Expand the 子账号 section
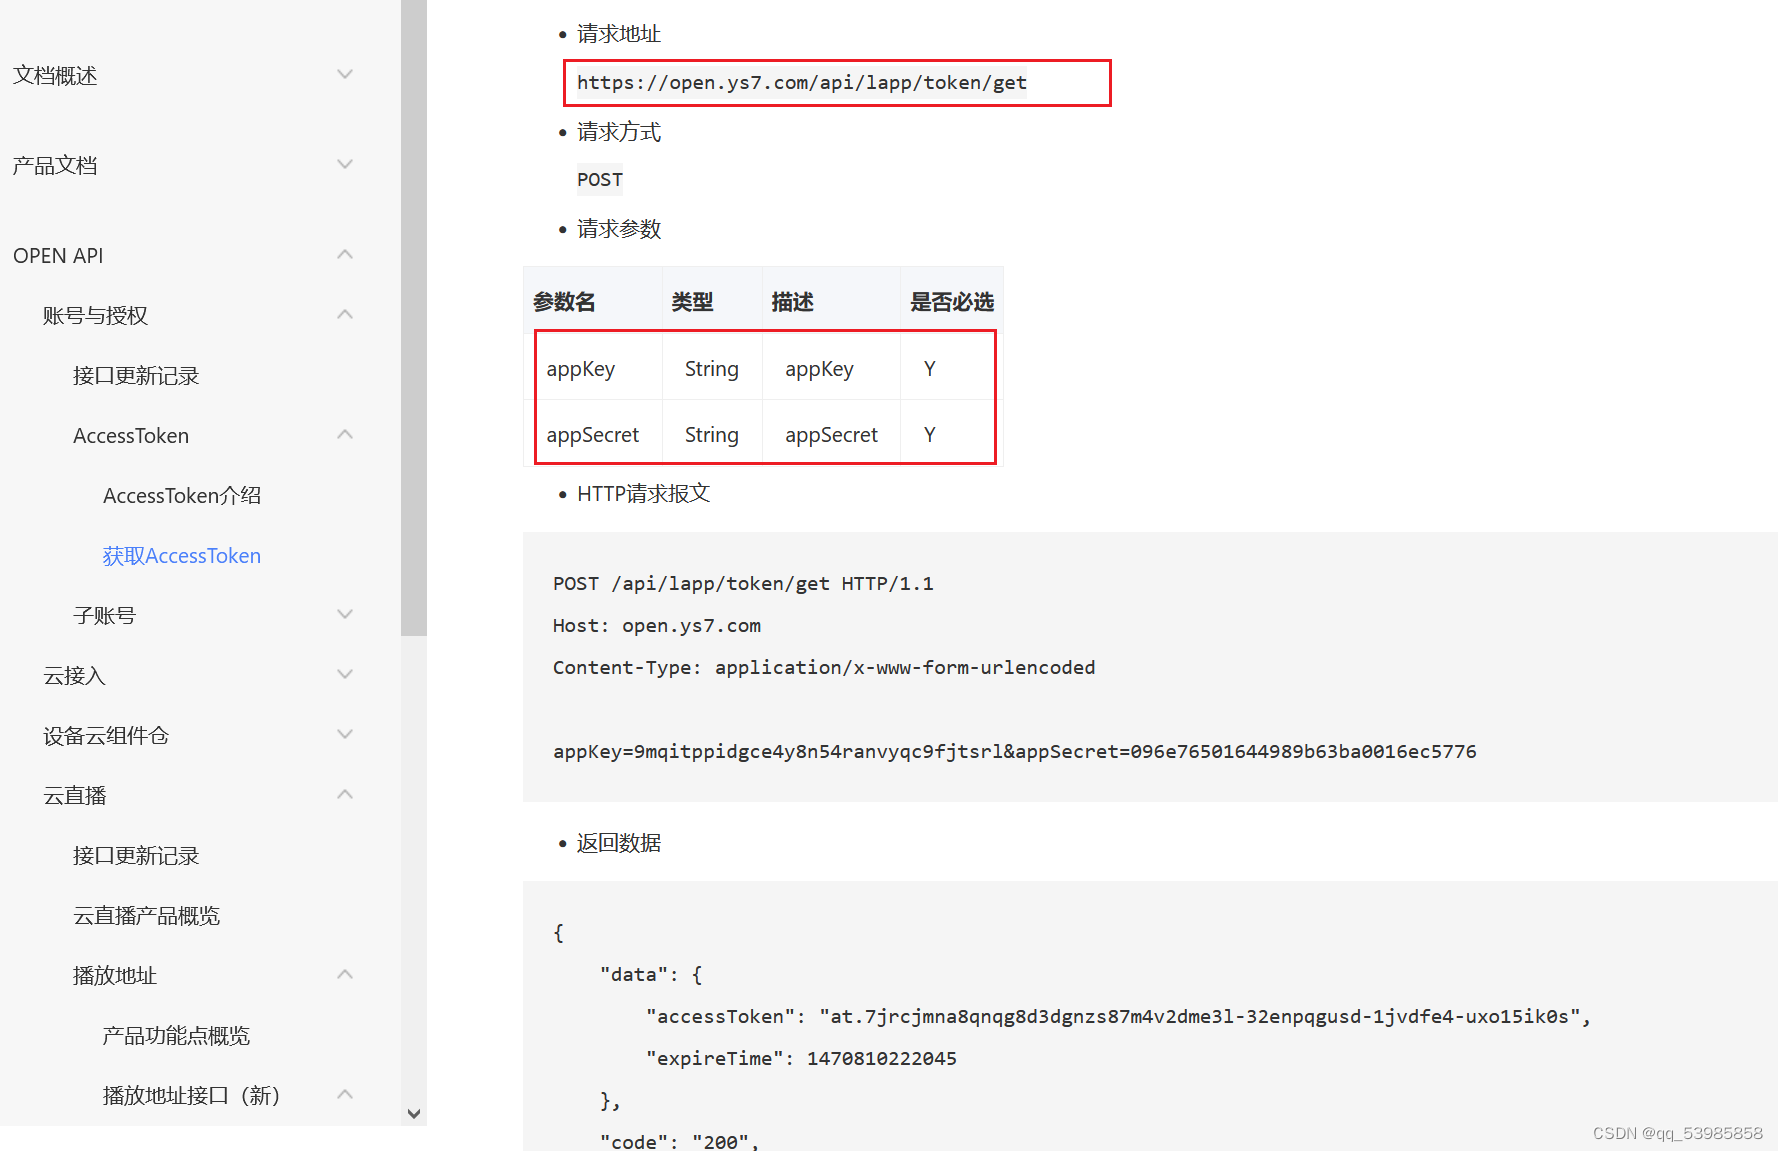This screenshot has width=1778, height=1151. coord(345,614)
